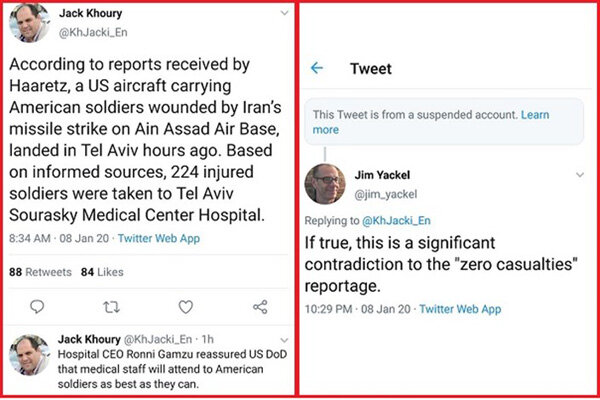This screenshot has width=600, height=400.
Task: Click the reply speech bubble icon
Action: (37, 307)
